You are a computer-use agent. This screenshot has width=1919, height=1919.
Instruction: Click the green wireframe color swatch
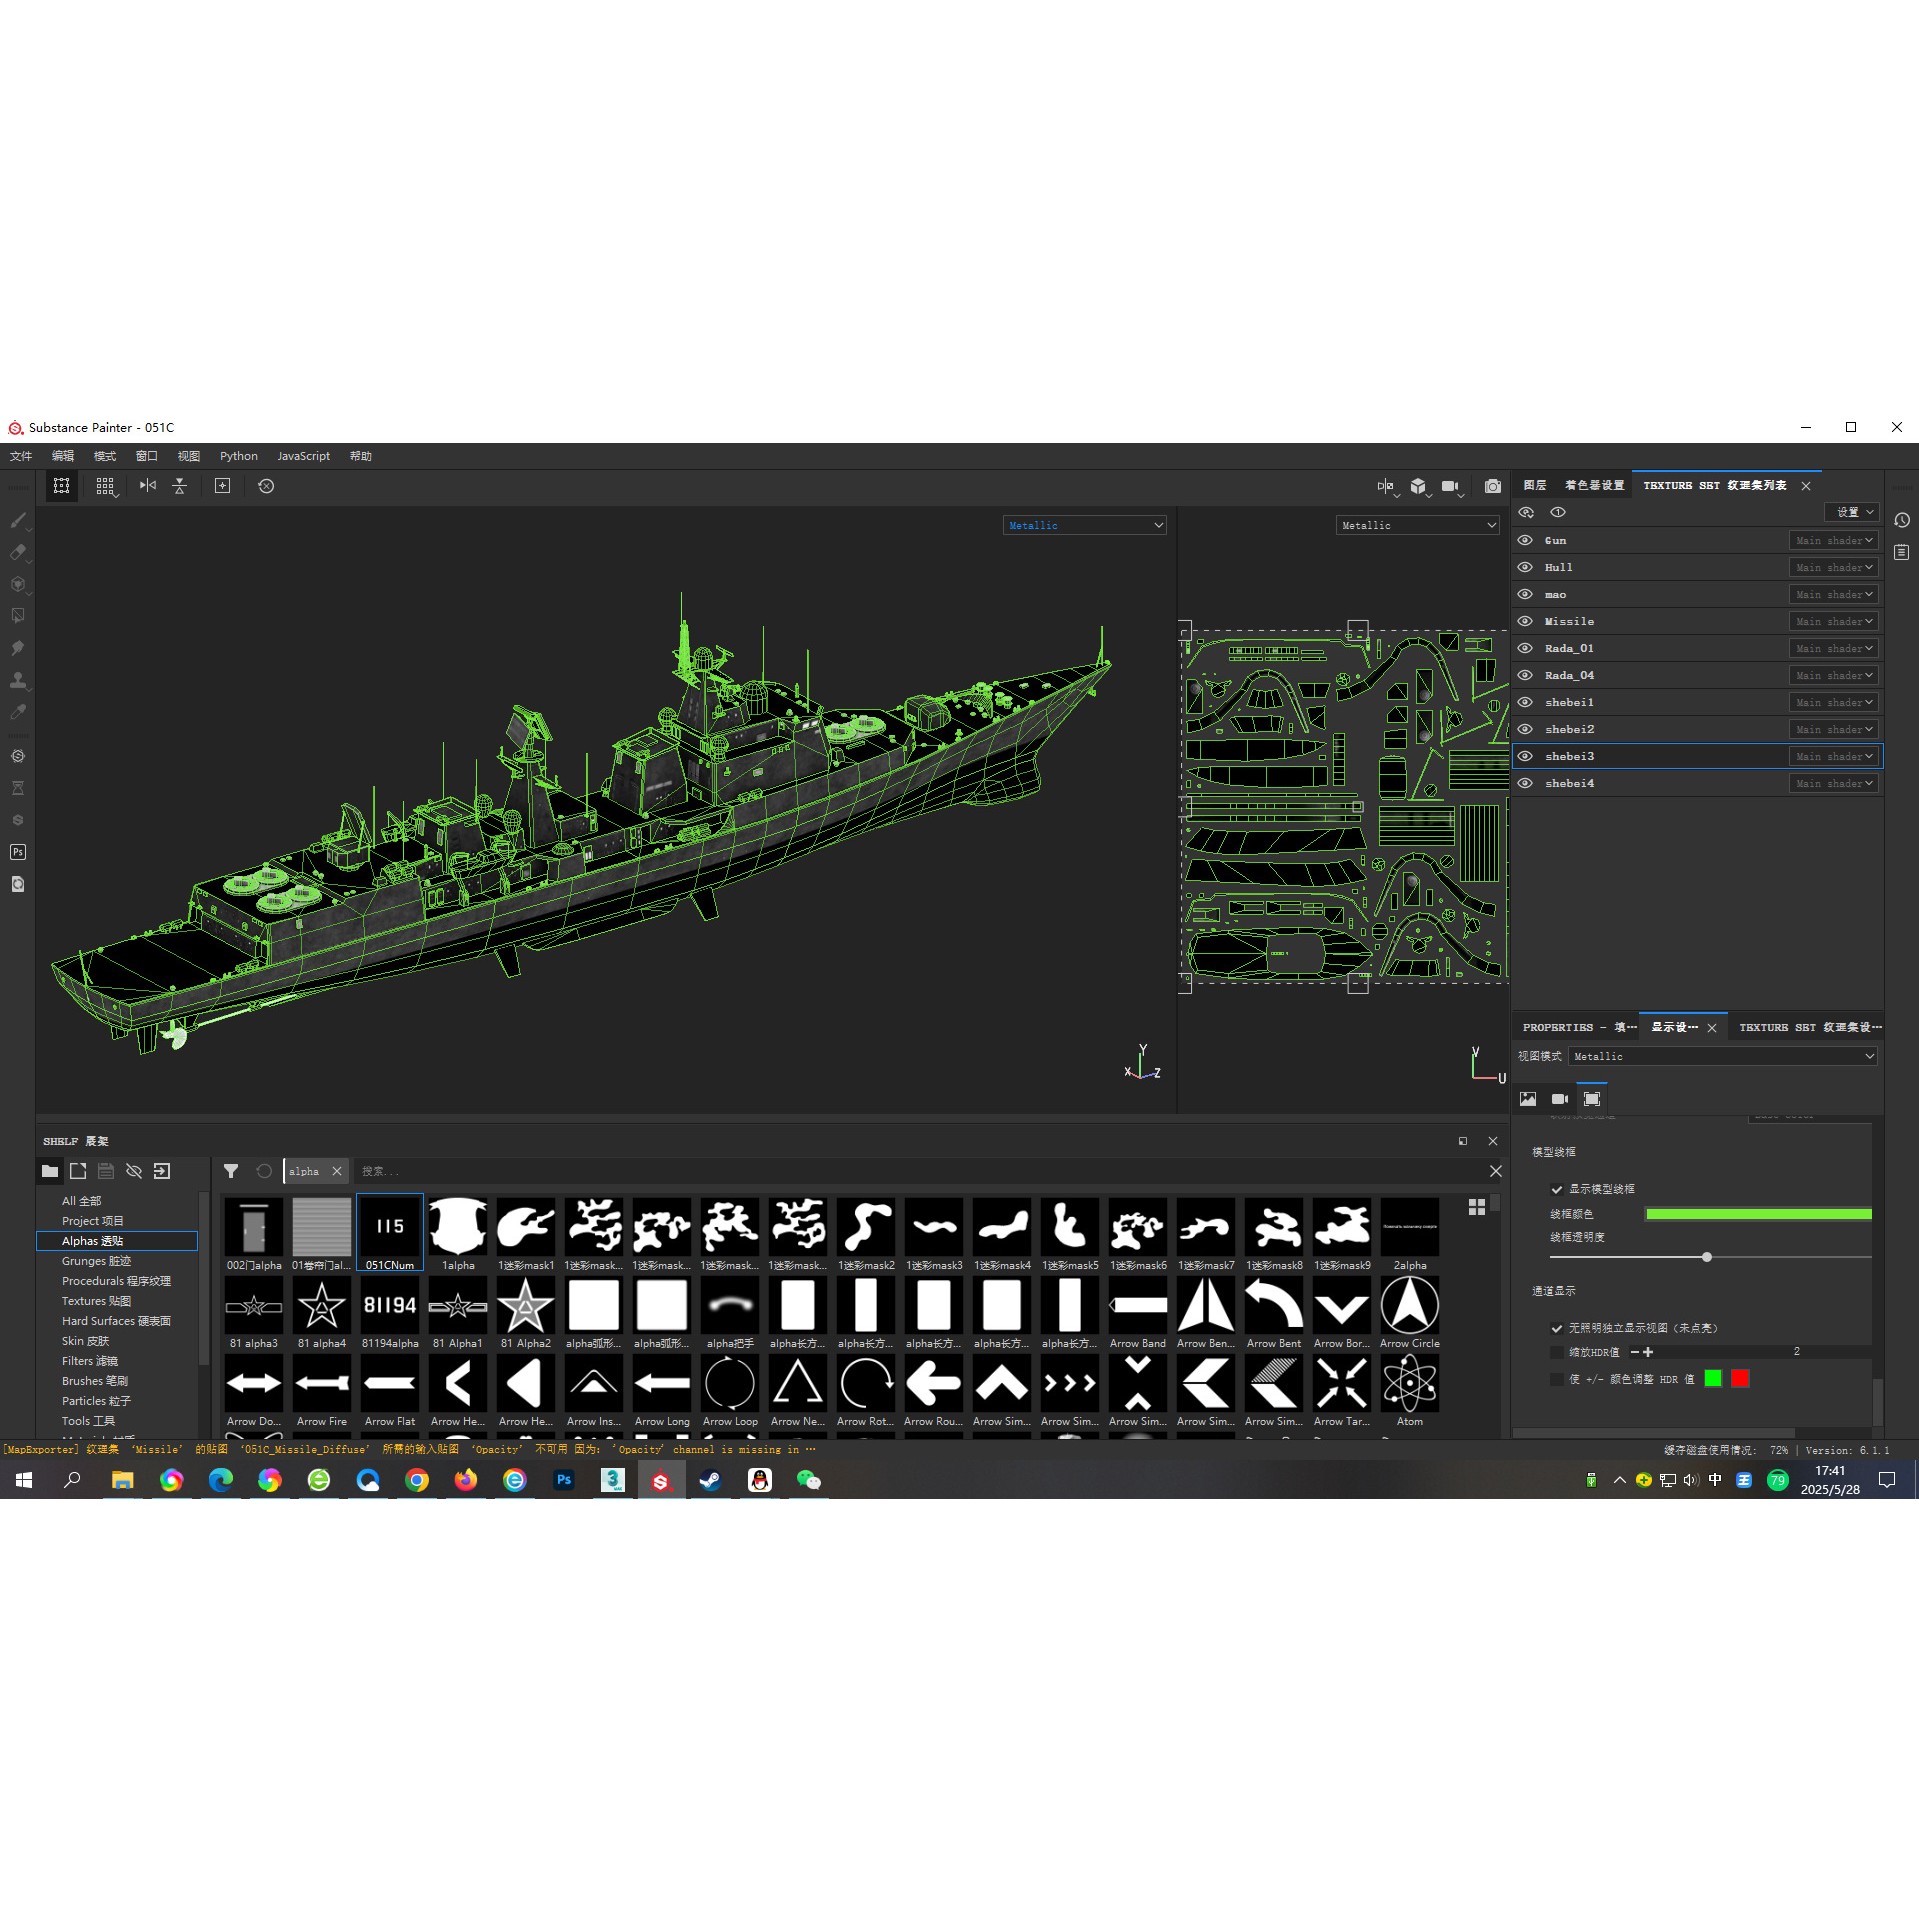click(x=1758, y=1213)
